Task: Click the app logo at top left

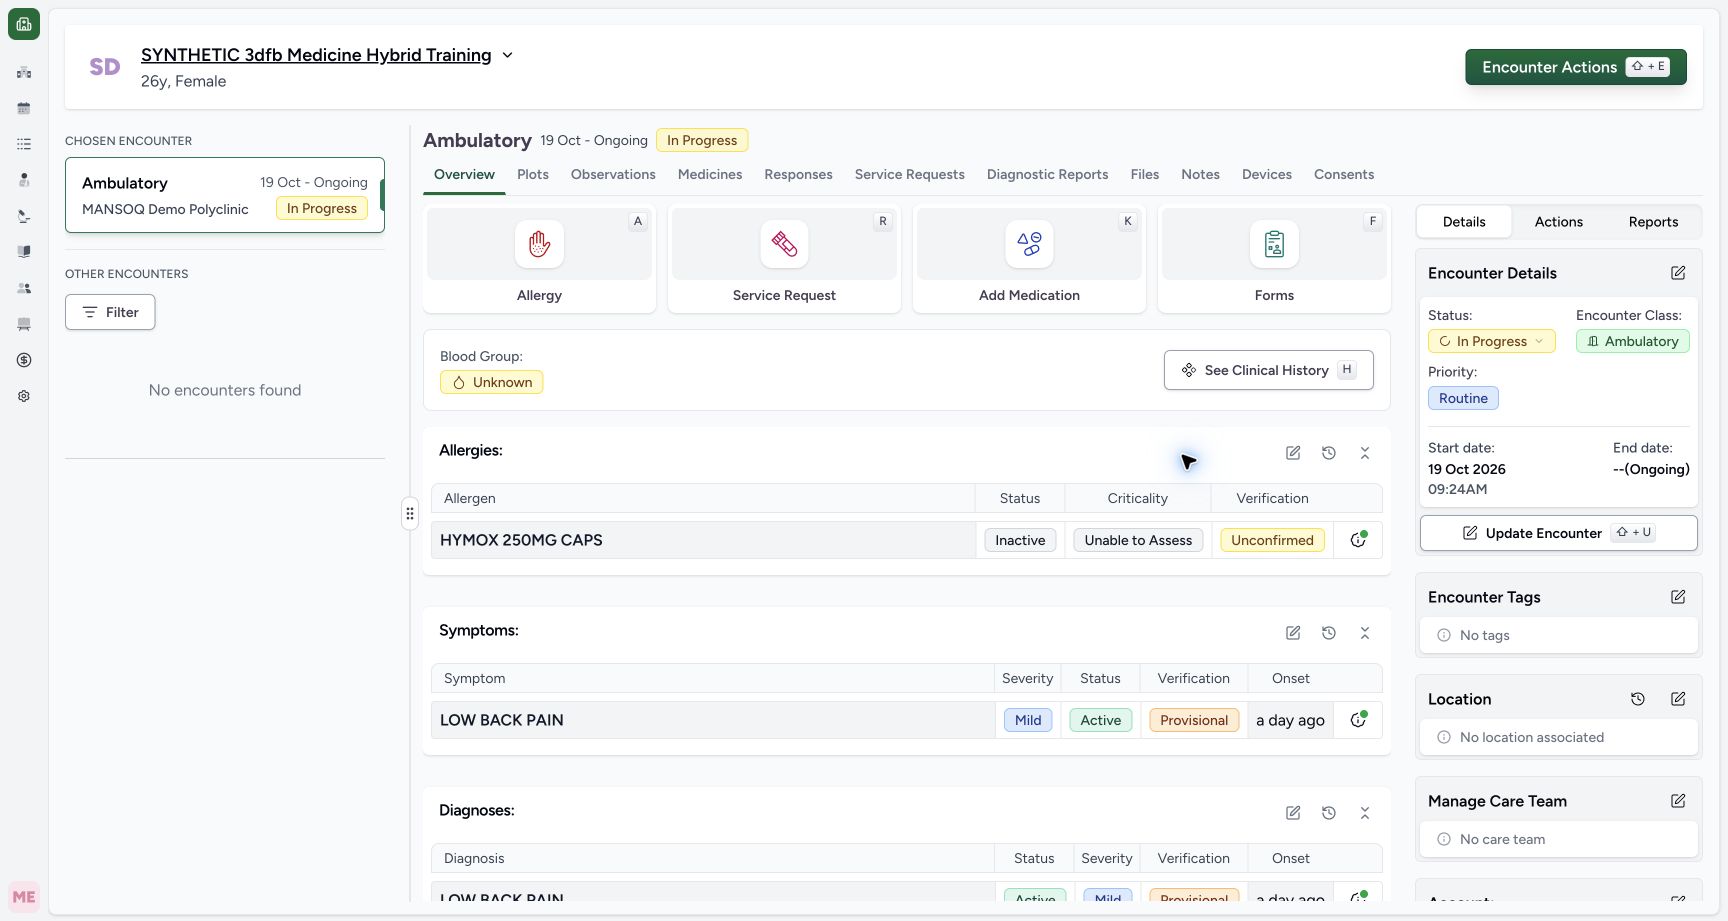Action: point(24,24)
